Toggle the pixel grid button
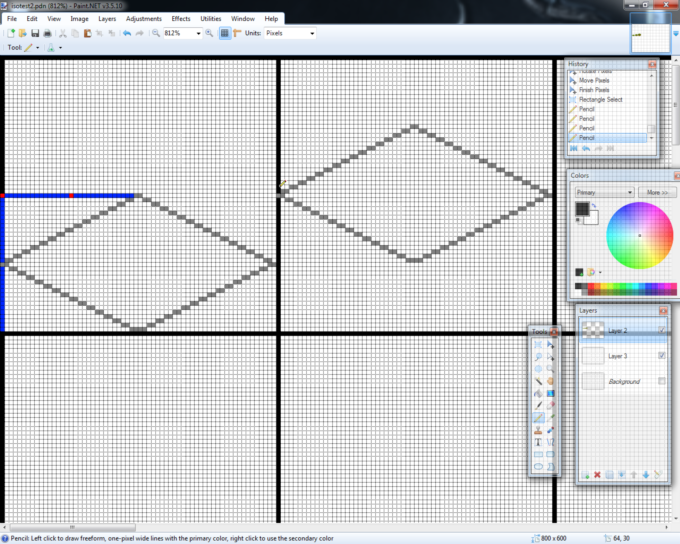This screenshot has width=680, height=544. coord(224,33)
